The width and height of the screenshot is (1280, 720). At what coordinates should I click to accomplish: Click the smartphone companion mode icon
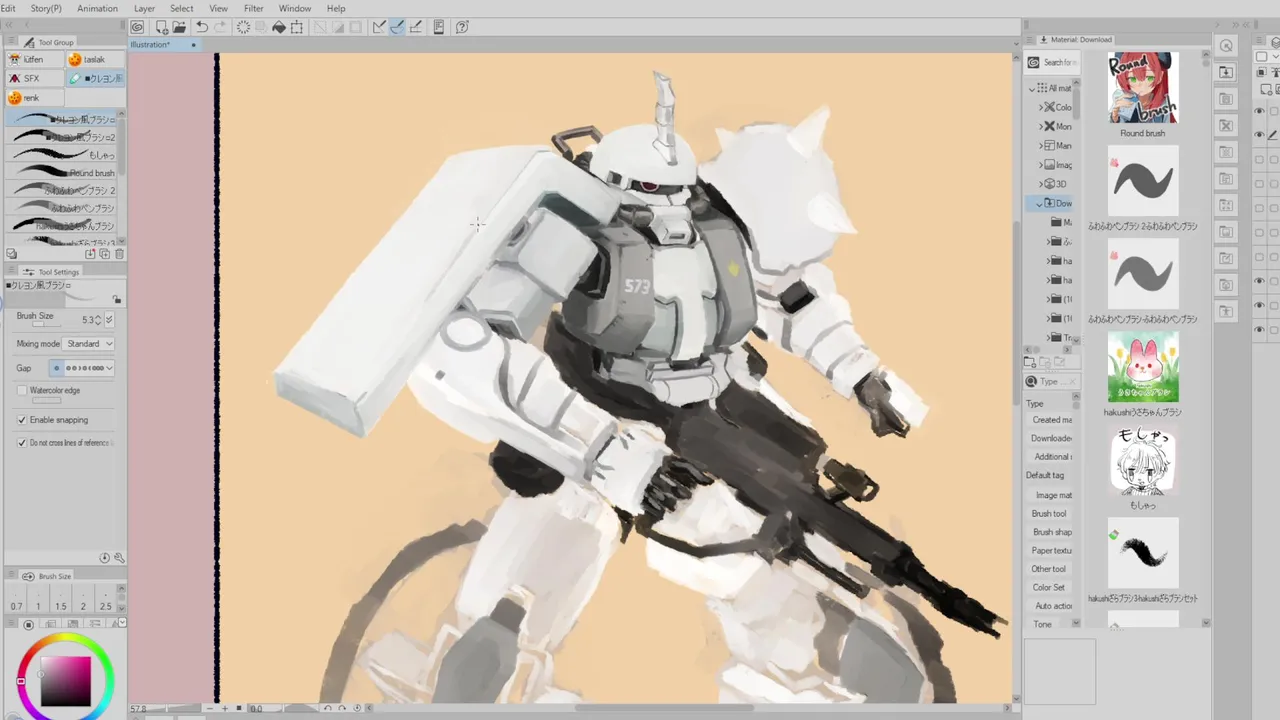[439, 27]
